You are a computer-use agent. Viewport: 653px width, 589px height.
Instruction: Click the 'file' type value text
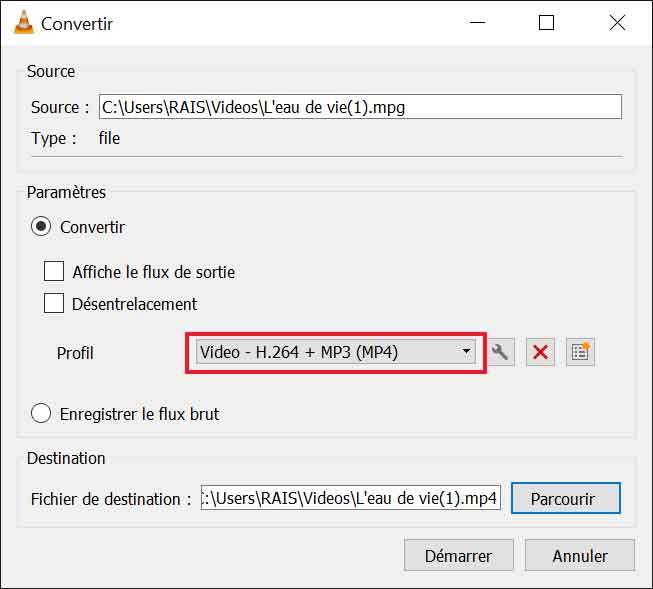(x=109, y=138)
